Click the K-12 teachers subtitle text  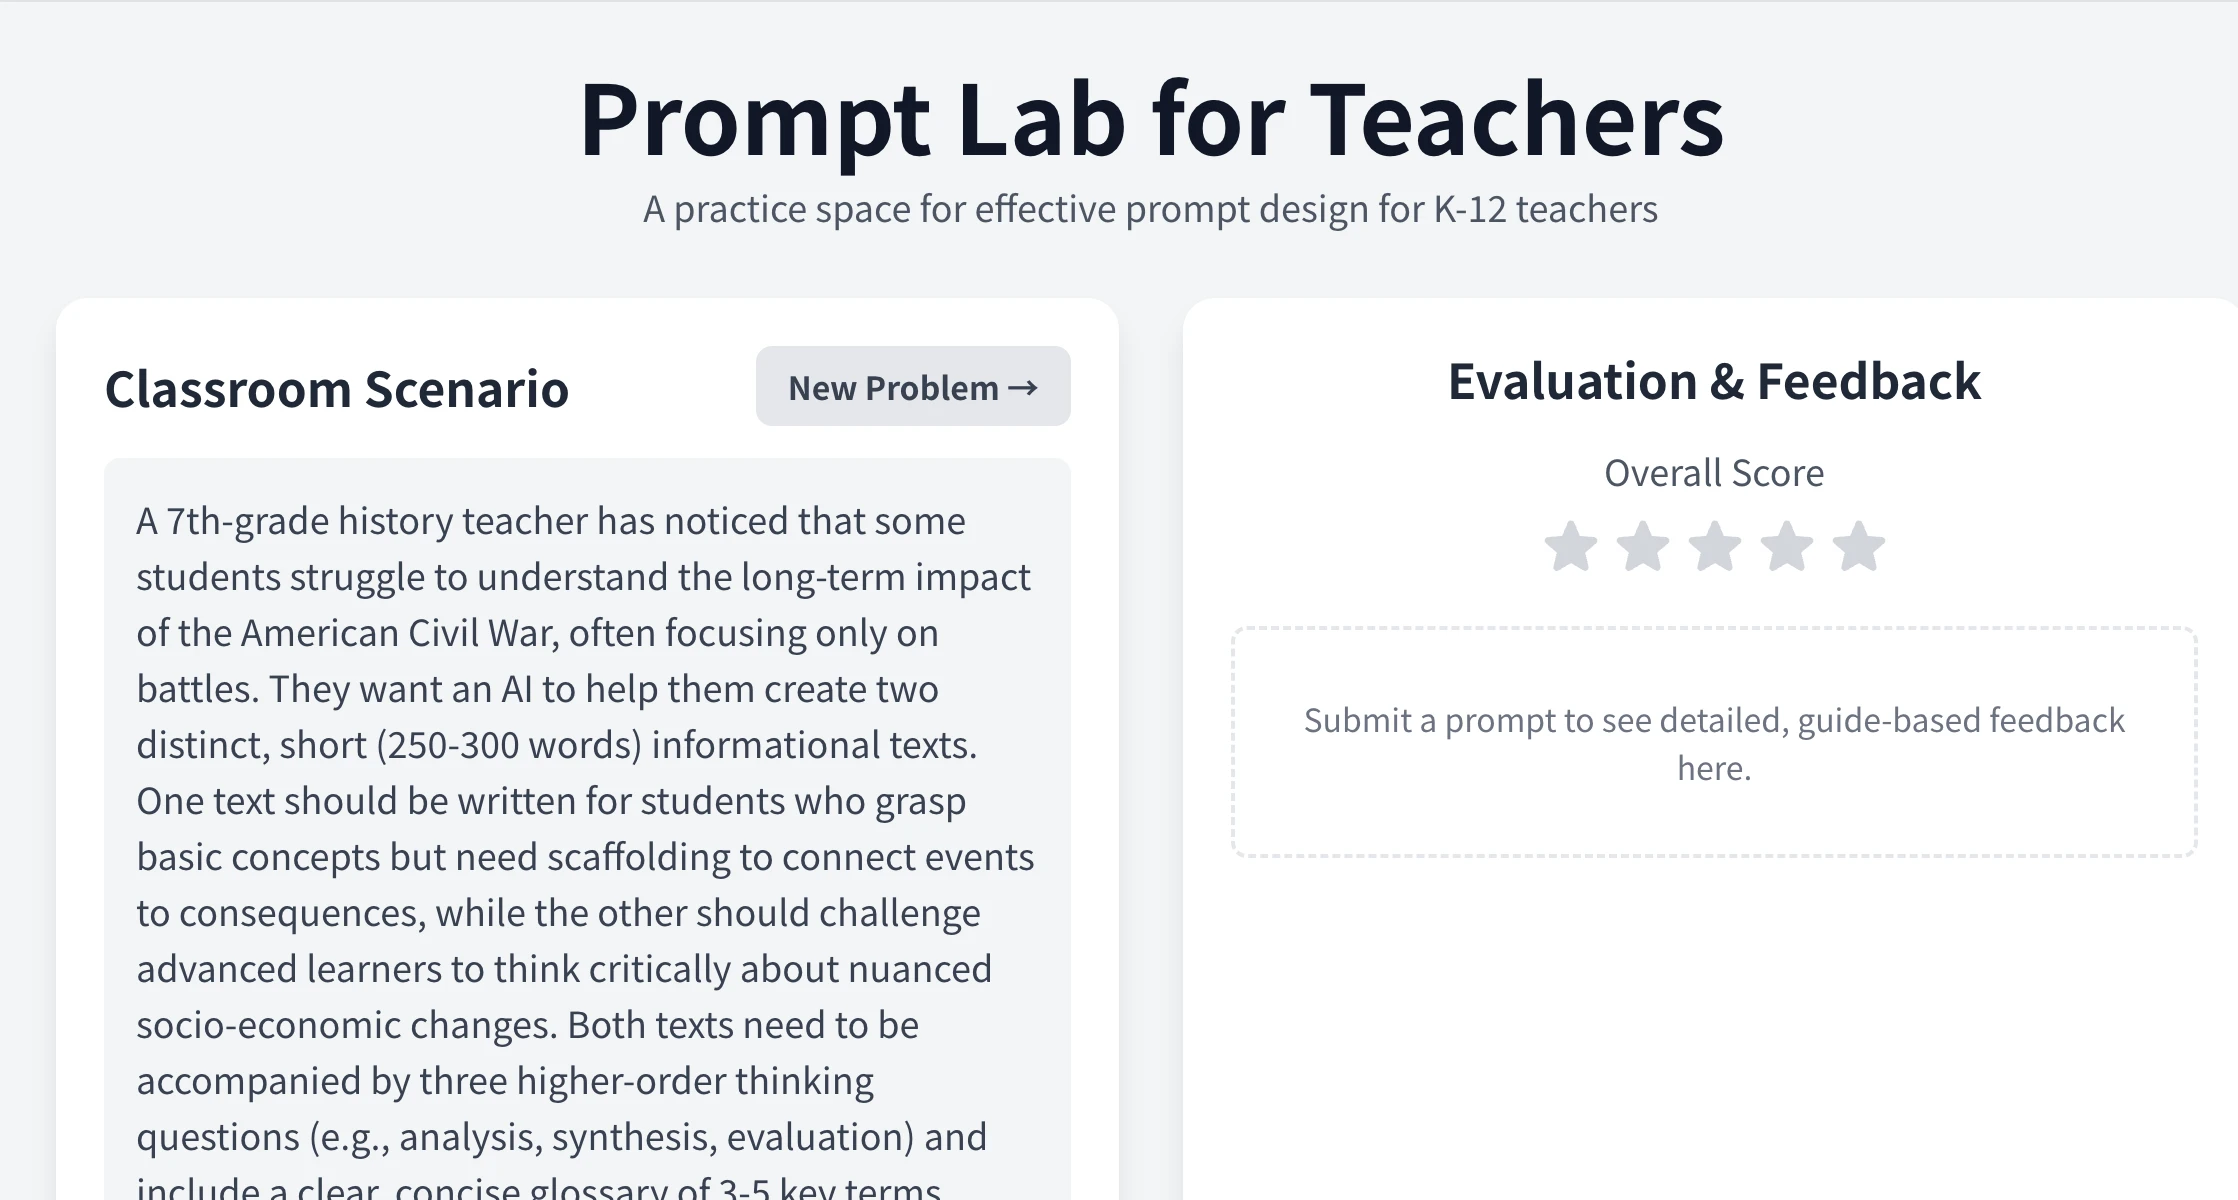point(1150,209)
